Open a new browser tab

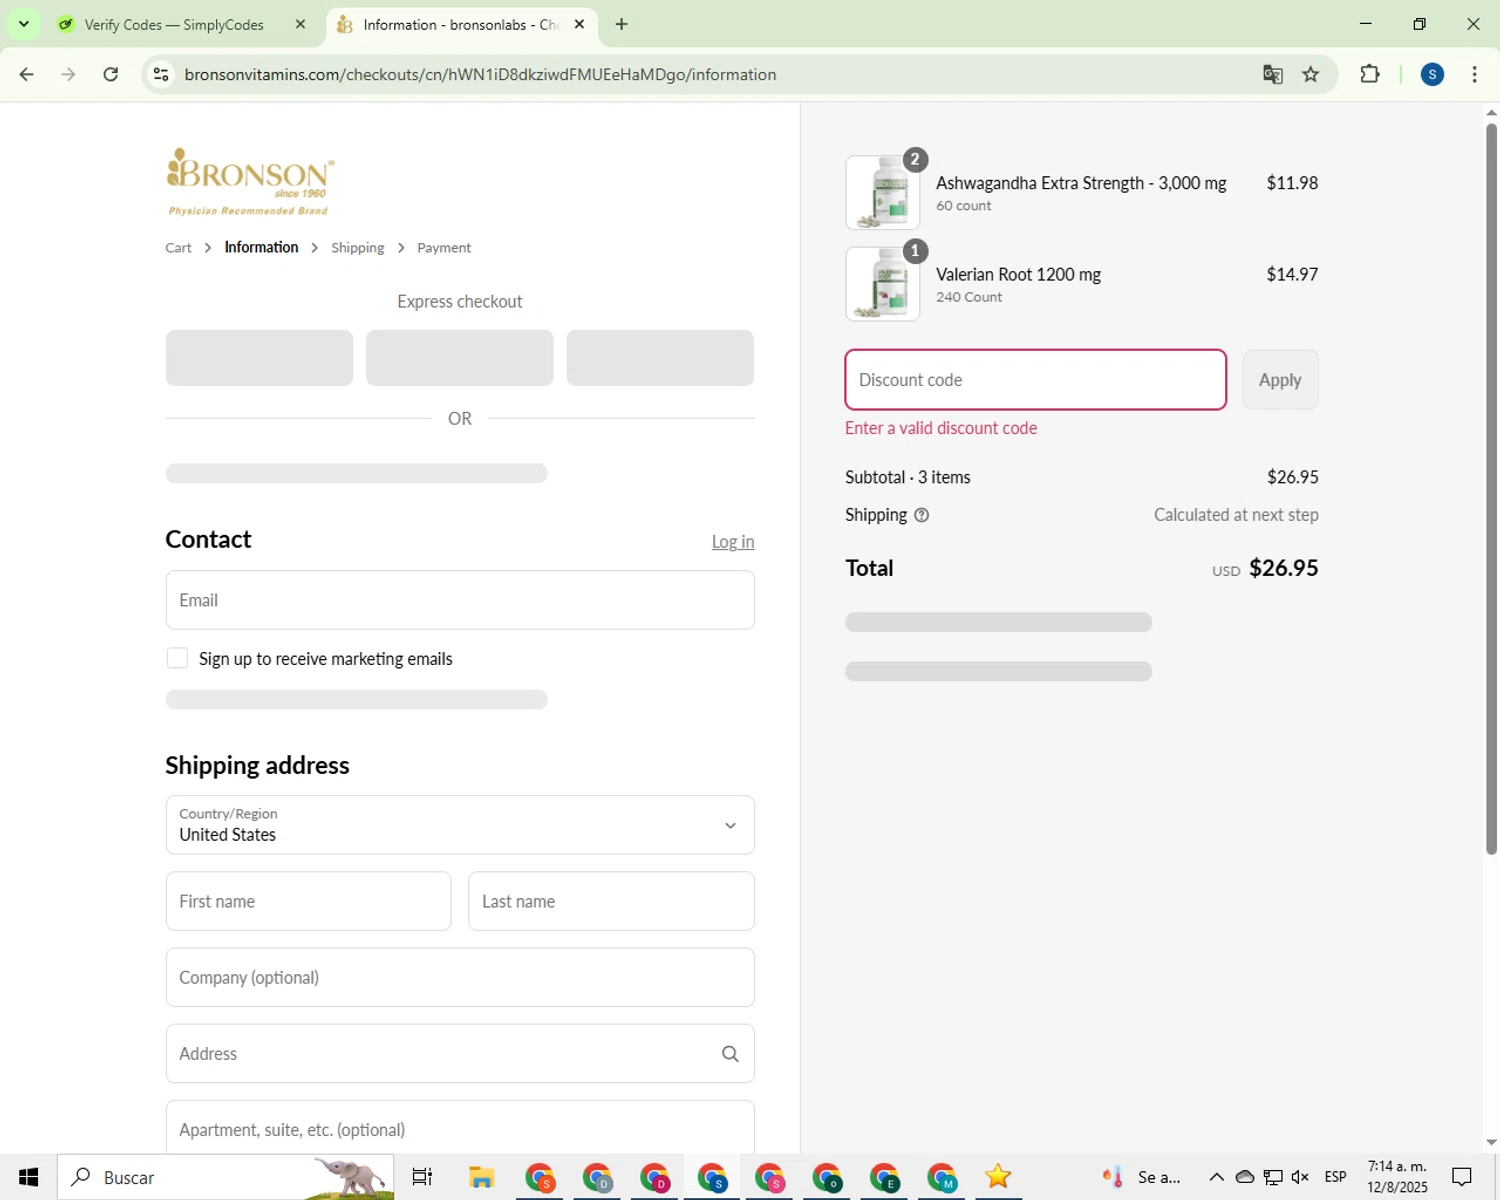(621, 24)
